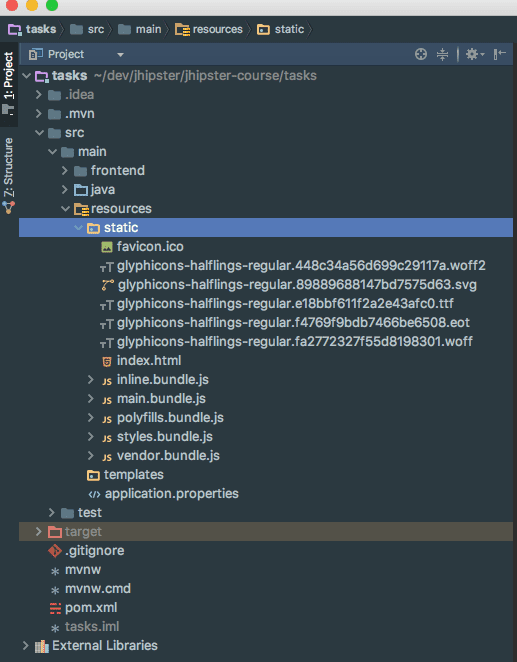Collapse the src folder arrow
The width and height of the screenshot is (517, 662).
coord(39,133)
